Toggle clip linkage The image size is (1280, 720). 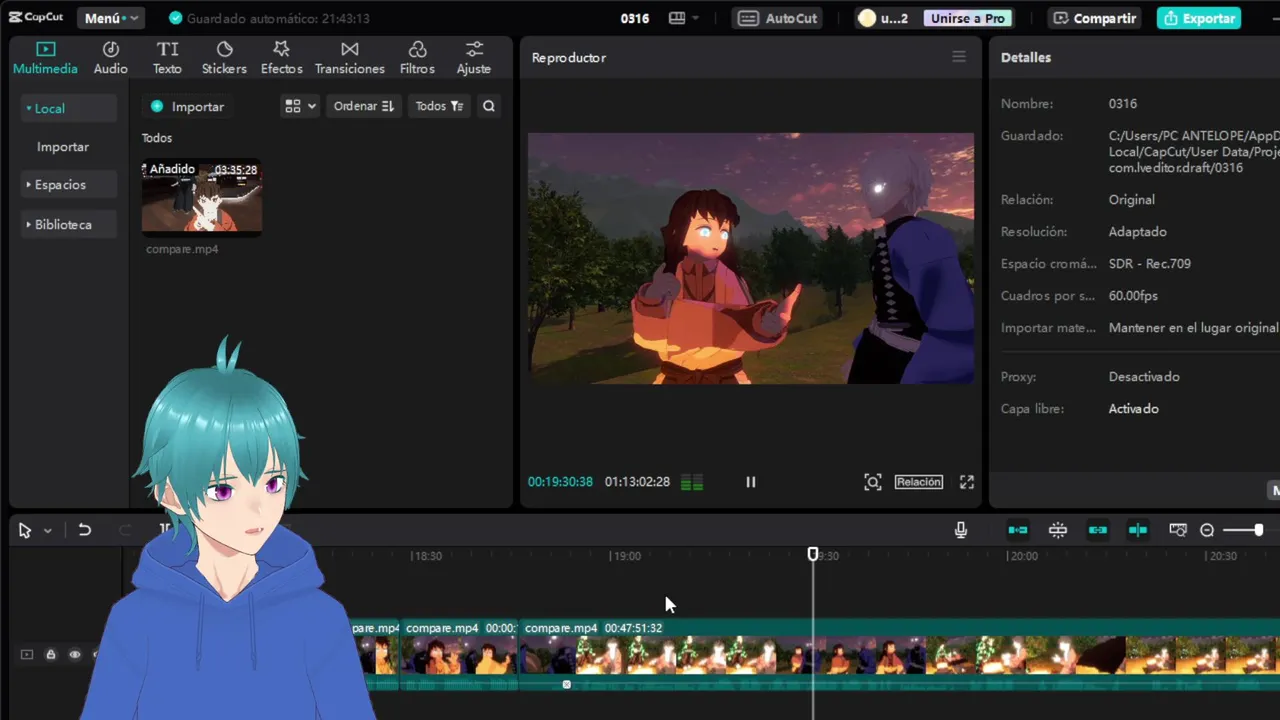tap(1098, 530)
